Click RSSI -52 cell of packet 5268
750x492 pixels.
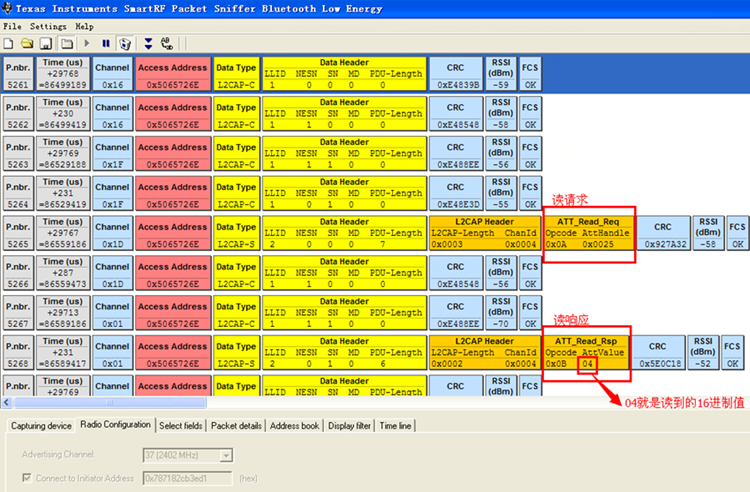[703, 352]
